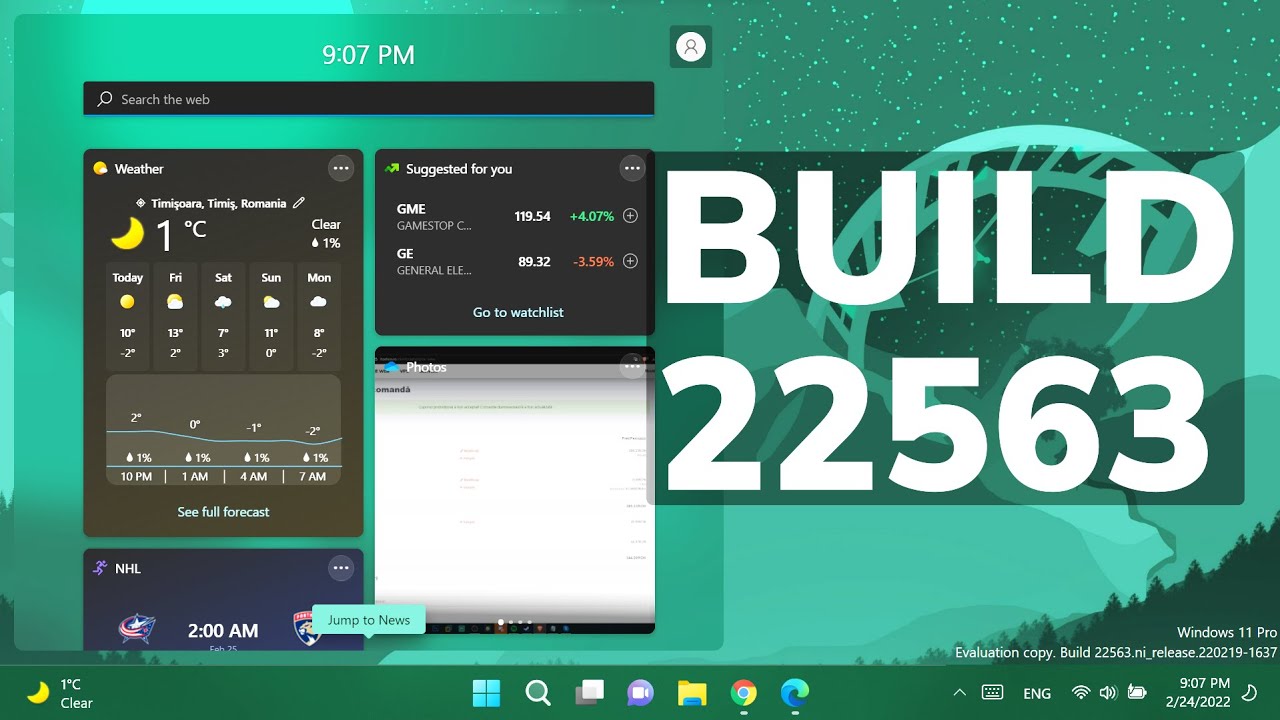Screen dimensions: 1280x720
Task: Open Photos widget more options menu
Action: [x=632, y=367]
